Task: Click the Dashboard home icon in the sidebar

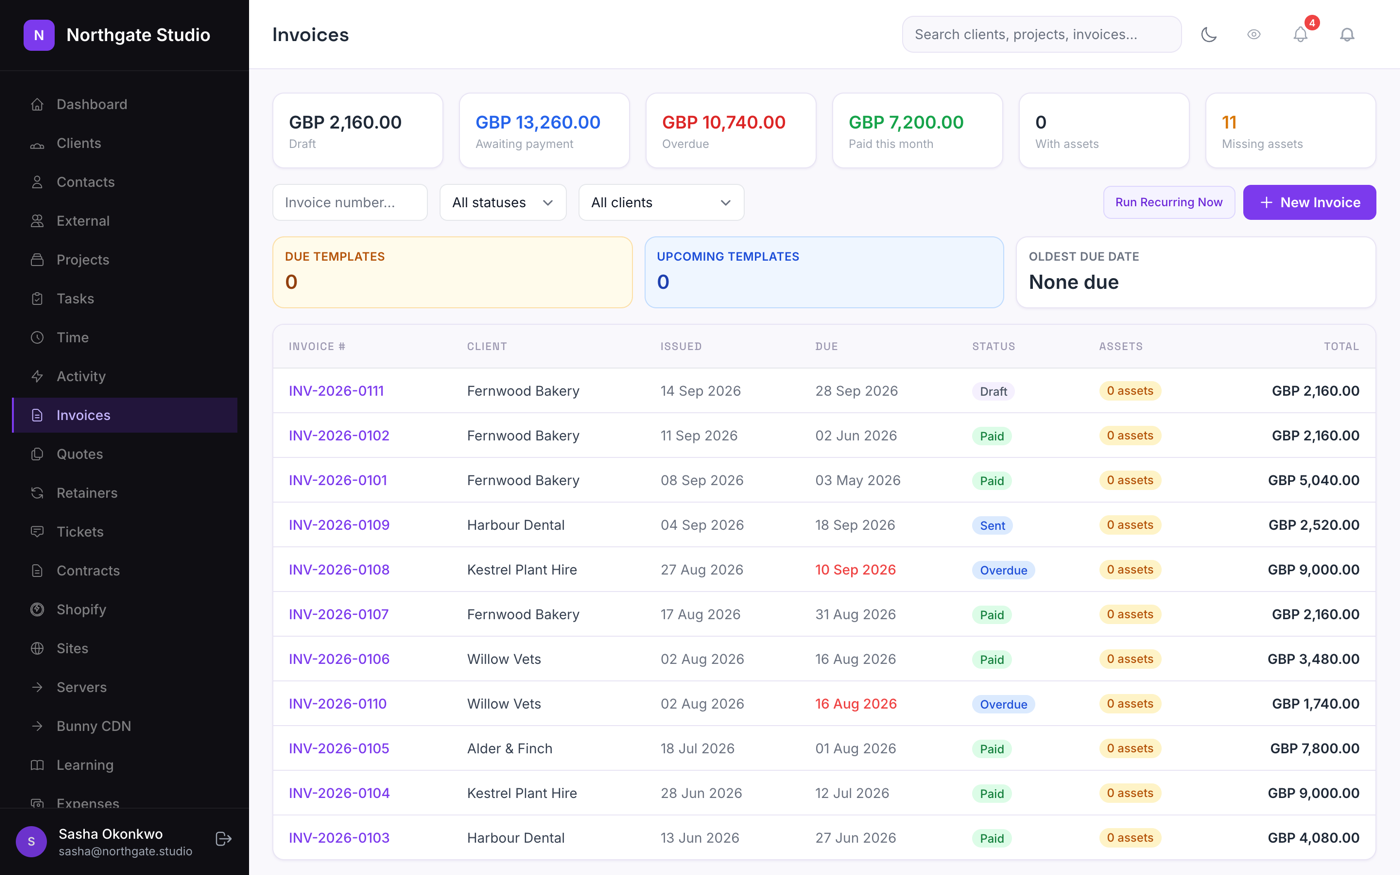Action: coord(37,104)
